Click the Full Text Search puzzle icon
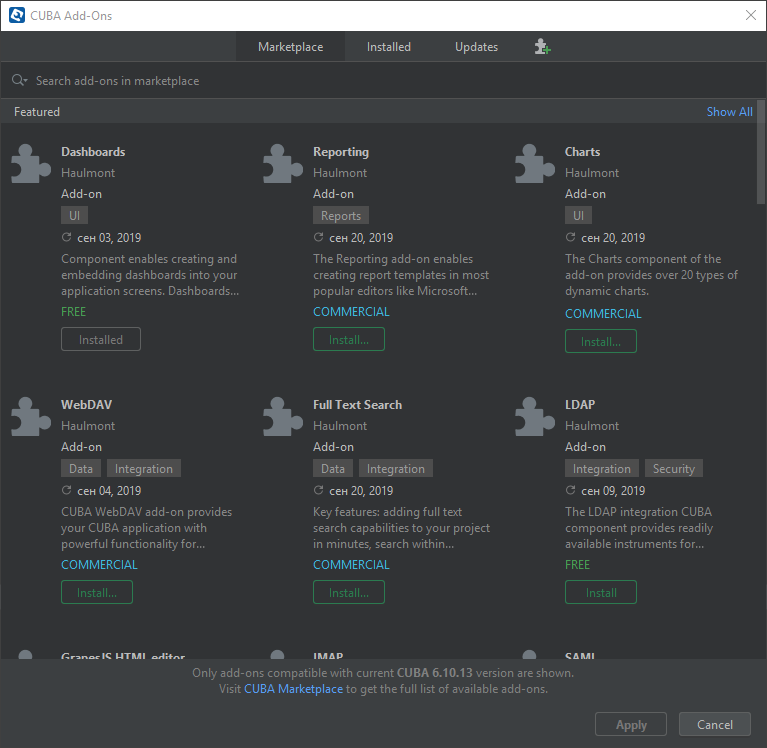Viewport: 767px width, 748px height. click(283, 417)
